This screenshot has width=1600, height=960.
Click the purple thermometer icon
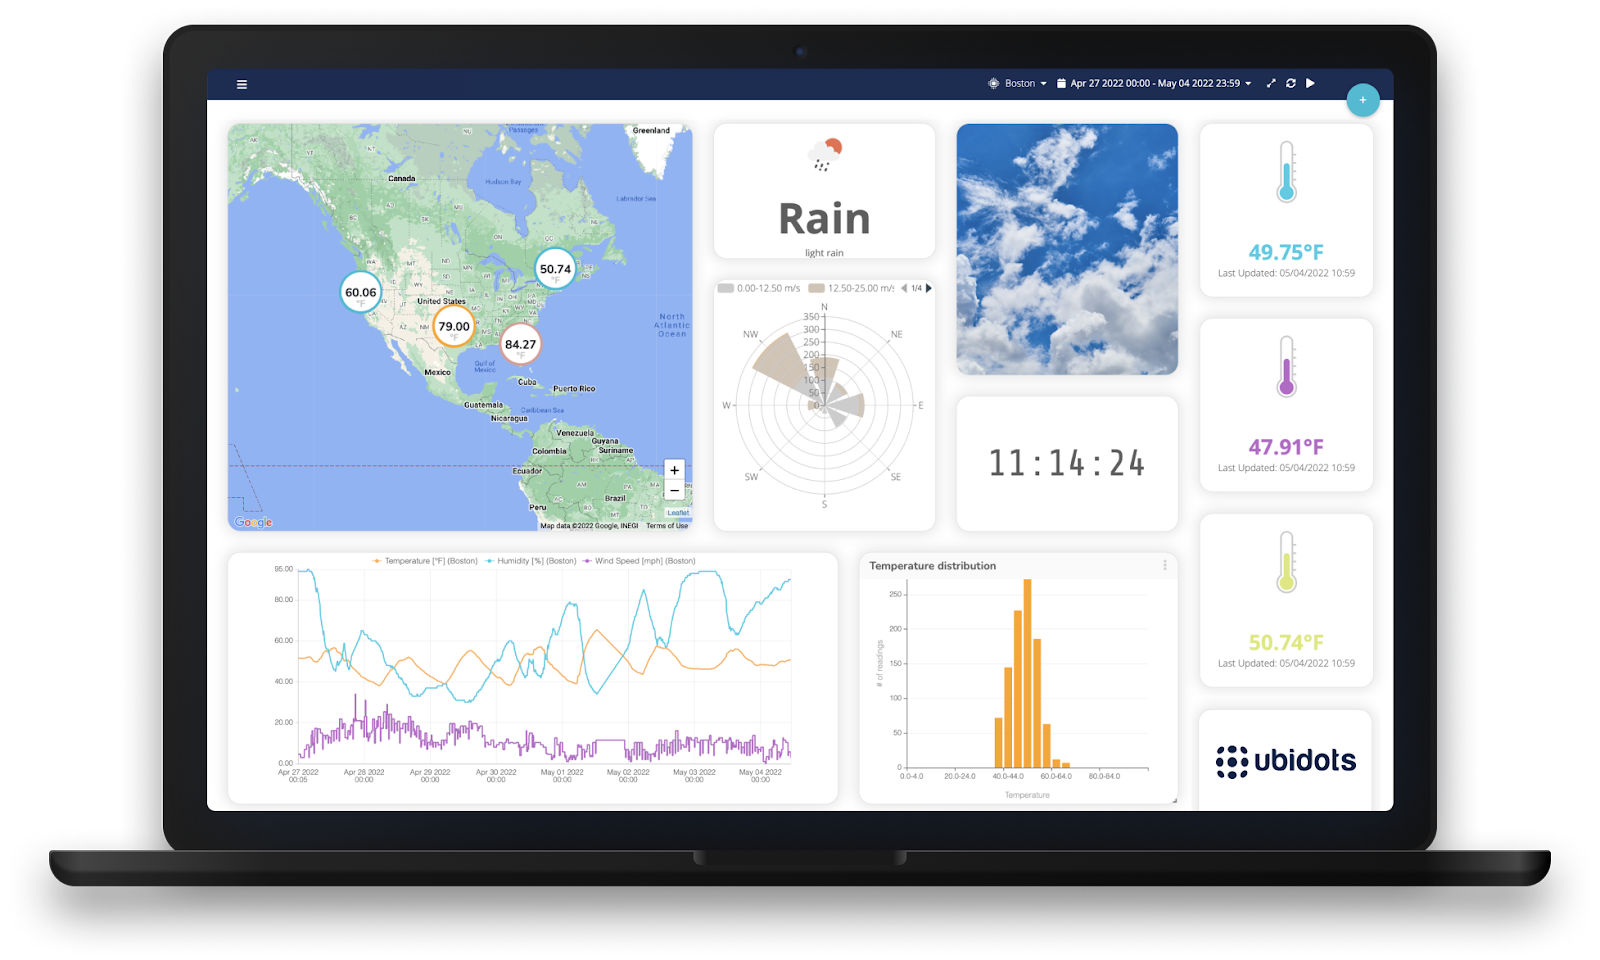pyautogui.click(x=1287, y=366)
